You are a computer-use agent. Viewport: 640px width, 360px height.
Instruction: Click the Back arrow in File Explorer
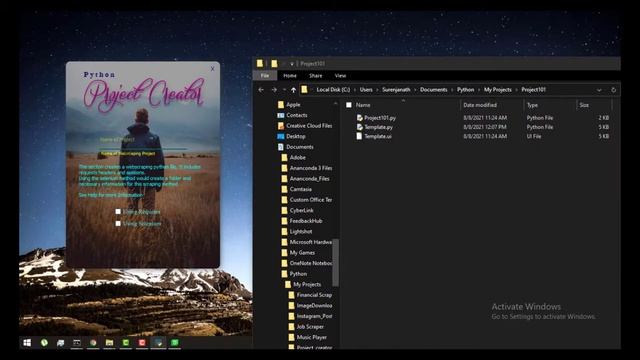[x=261, y=90]
